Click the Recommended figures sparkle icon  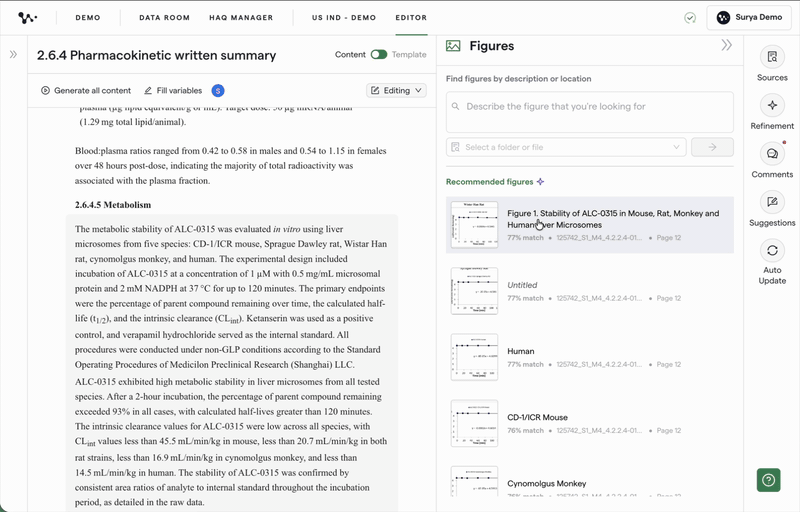pos(540,182)
